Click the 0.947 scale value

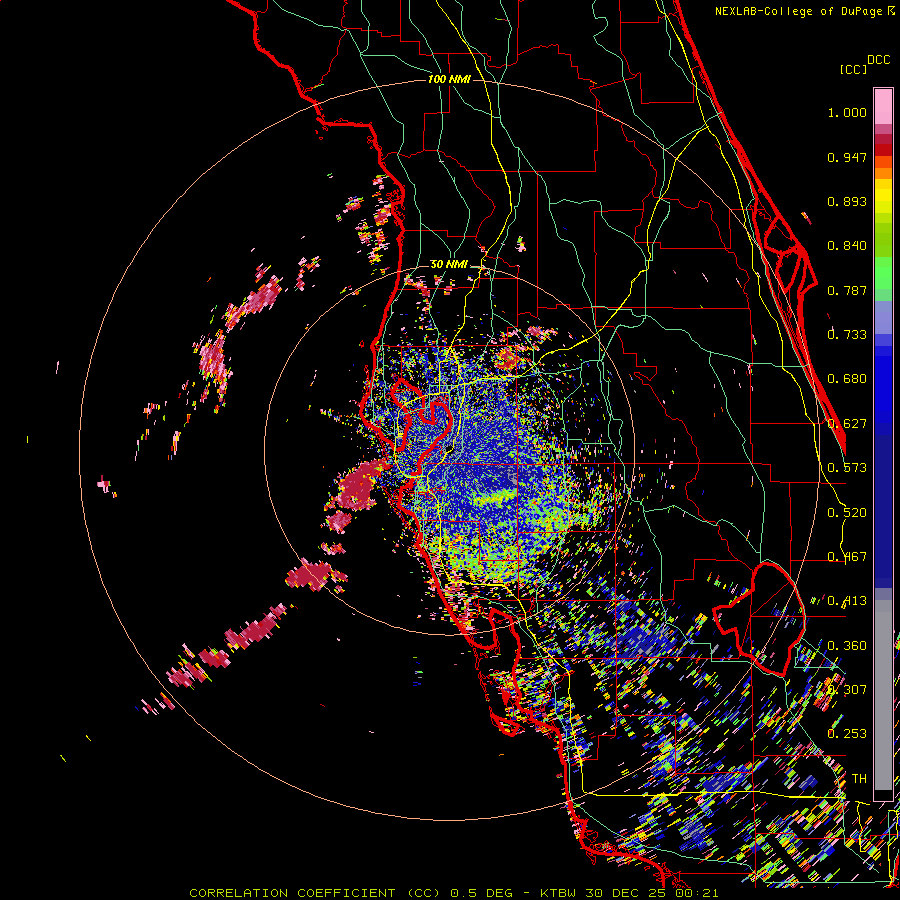click(847, 157)
